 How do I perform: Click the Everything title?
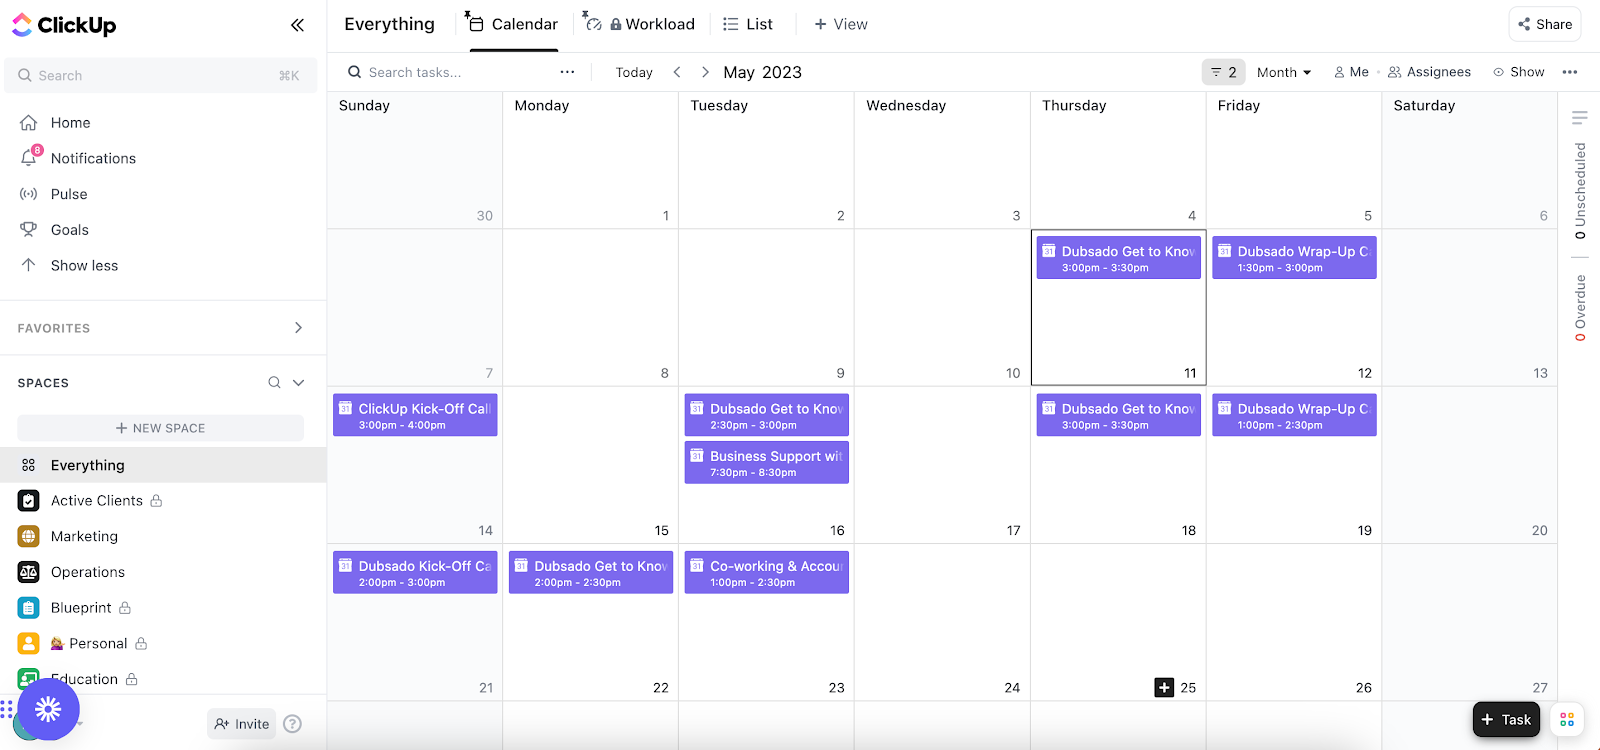[389, 24]
